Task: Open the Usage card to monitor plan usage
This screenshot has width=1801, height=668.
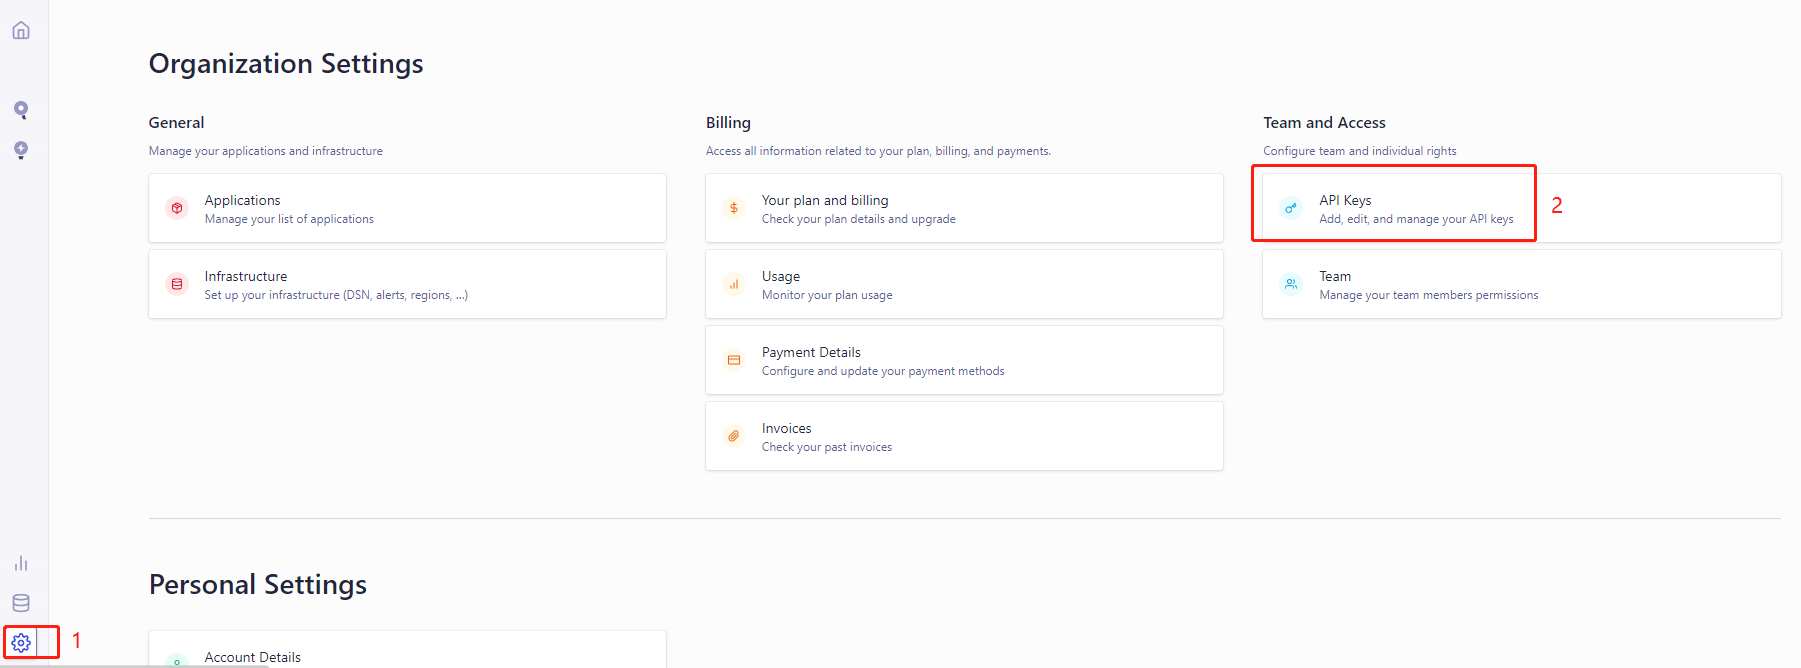Action: (x=964, y=284)
